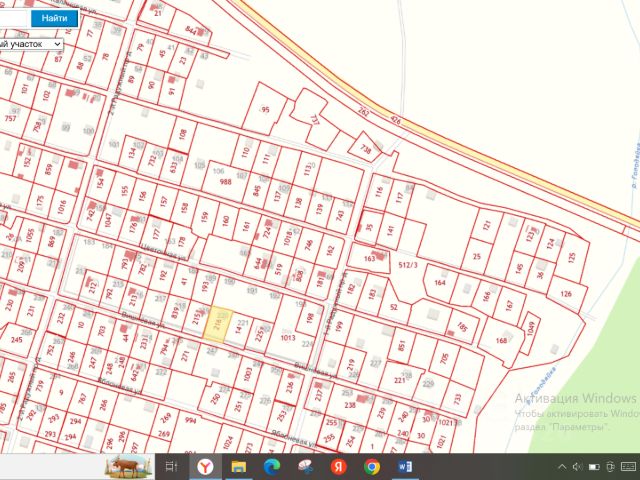Open the участок object type dropdown

(31, 44)
